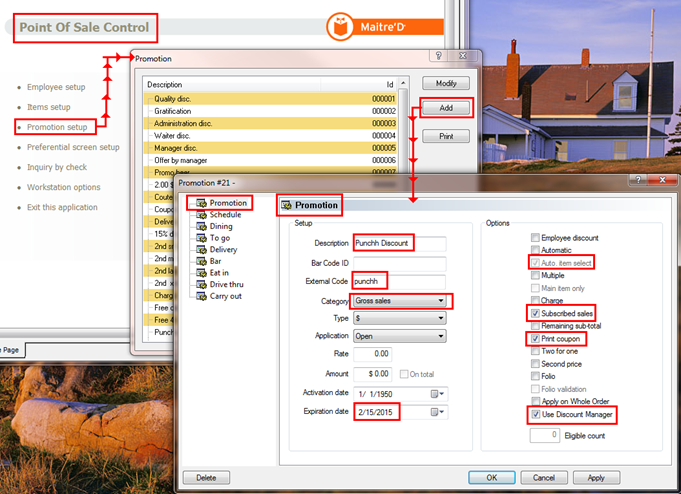Click the External Code field
This screenshot has width=681, height=494.
400,282
